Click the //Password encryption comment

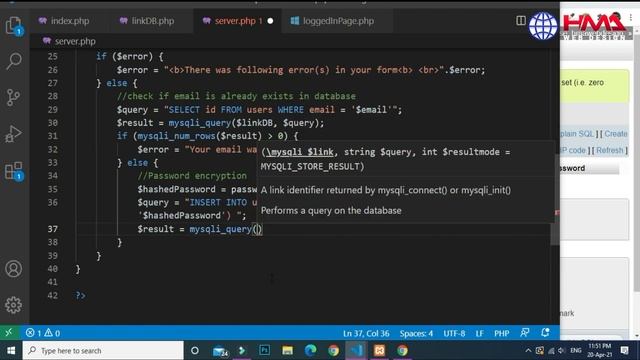point(192,176)
